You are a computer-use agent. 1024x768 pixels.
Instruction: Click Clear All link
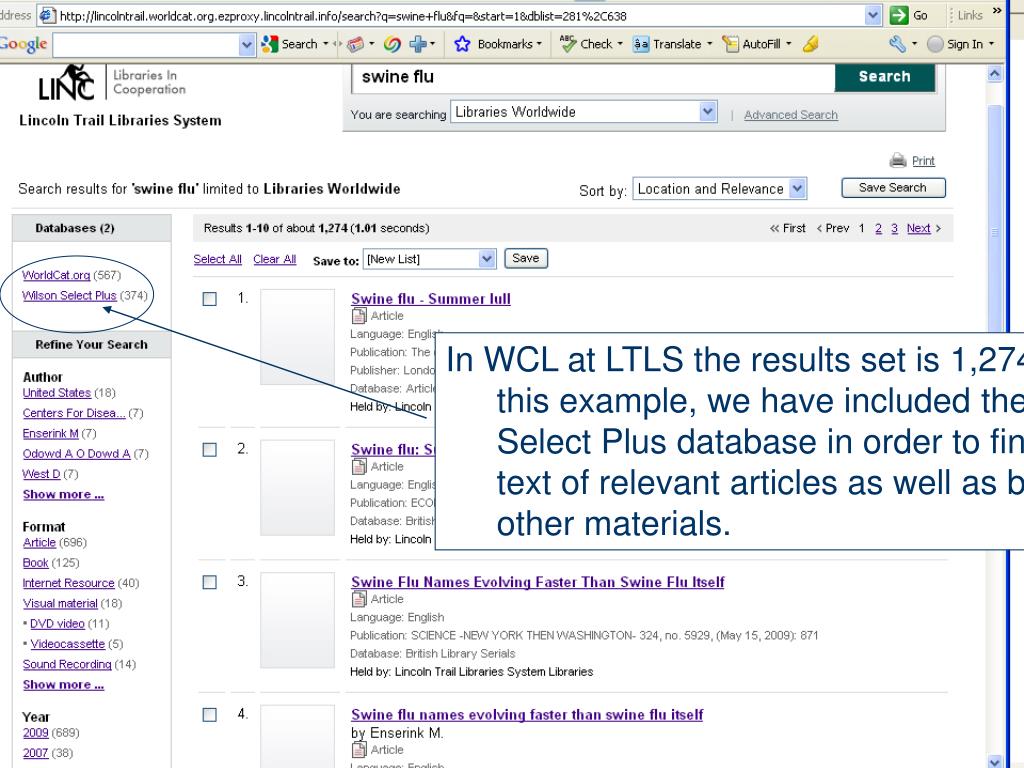(x=274, y=259)
